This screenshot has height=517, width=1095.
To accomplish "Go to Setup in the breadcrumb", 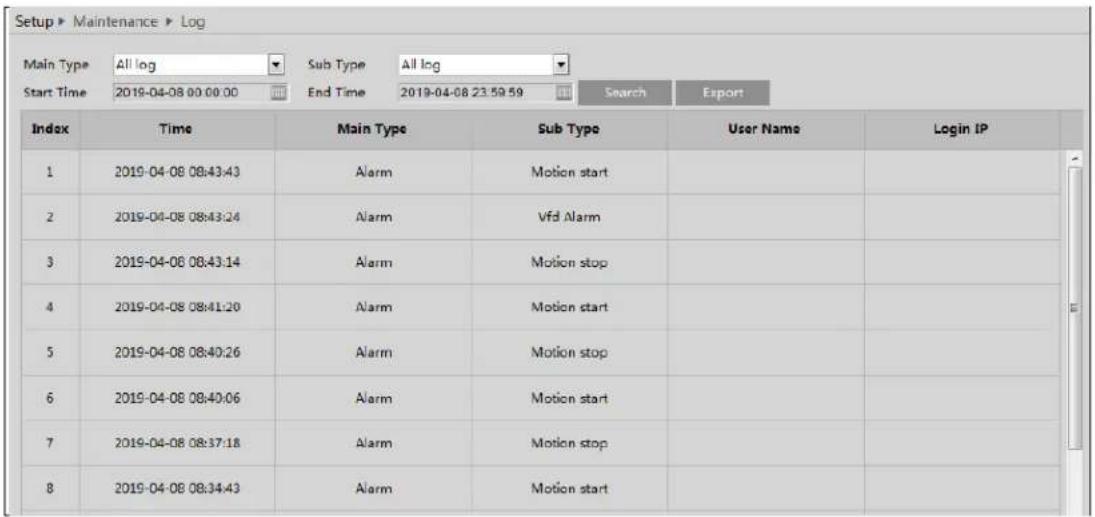I will click(x=35, y=22).
